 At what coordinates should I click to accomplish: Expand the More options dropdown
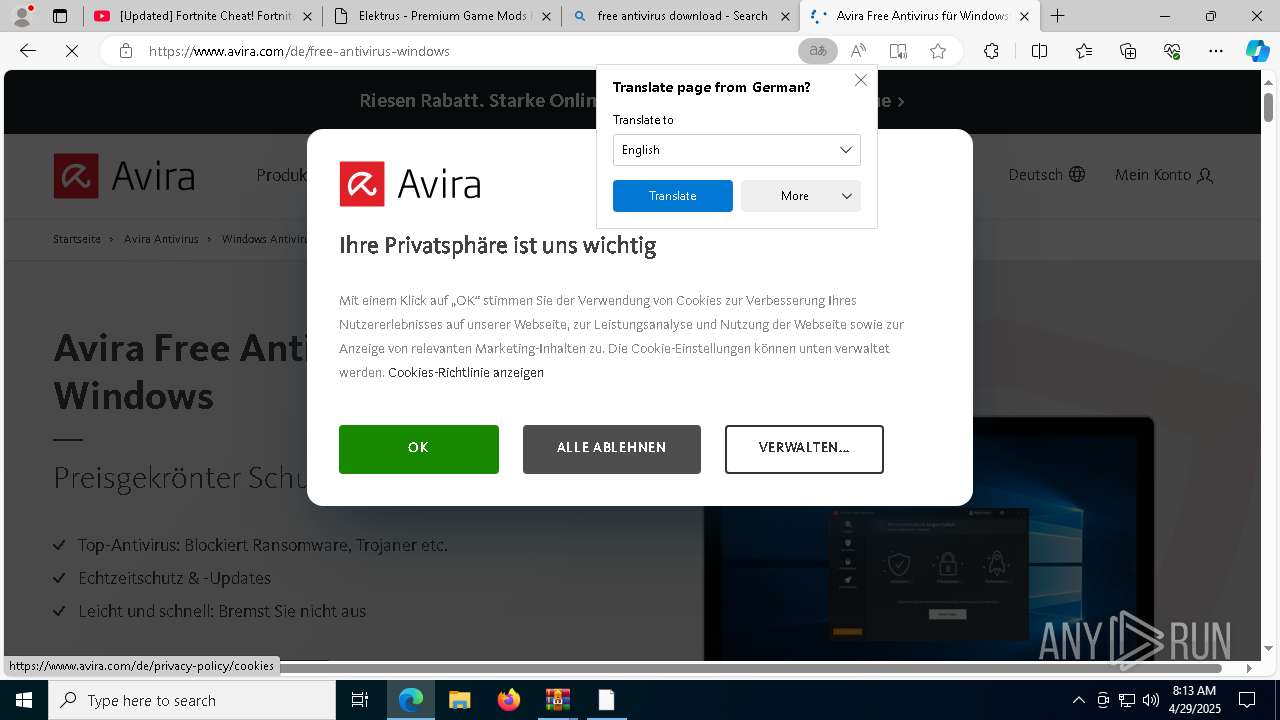click(801, 196)
